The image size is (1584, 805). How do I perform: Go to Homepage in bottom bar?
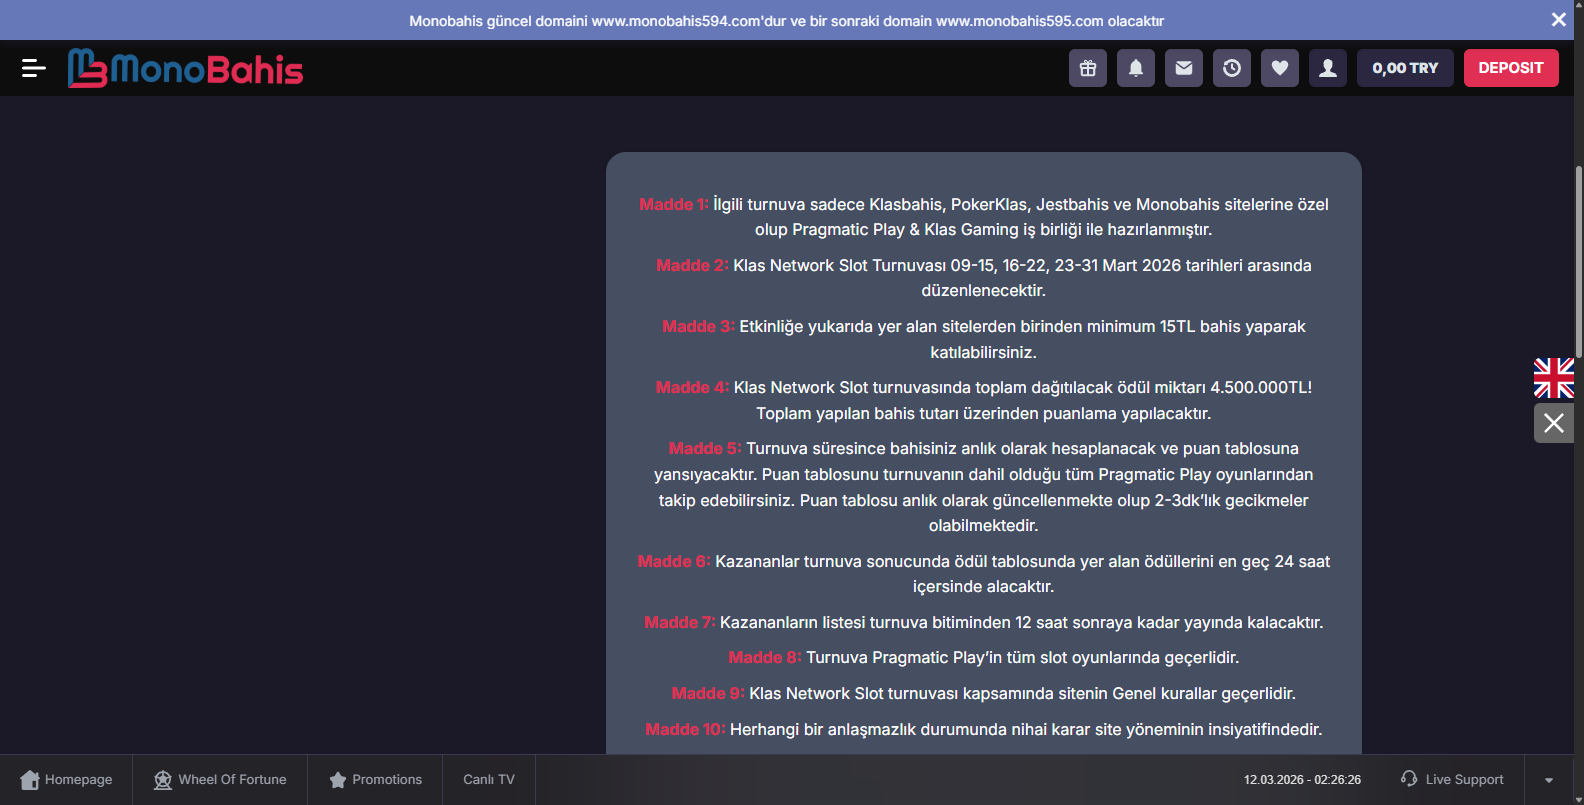click(66, 780)
